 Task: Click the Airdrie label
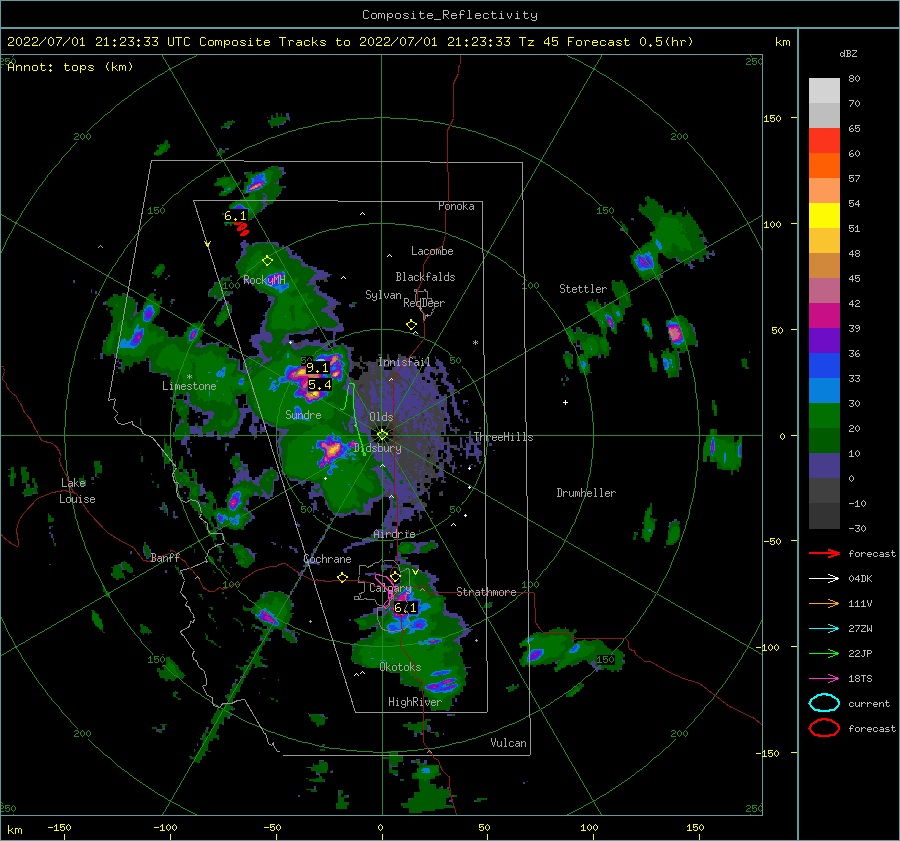pyautogui.click(x=394, y=534)
